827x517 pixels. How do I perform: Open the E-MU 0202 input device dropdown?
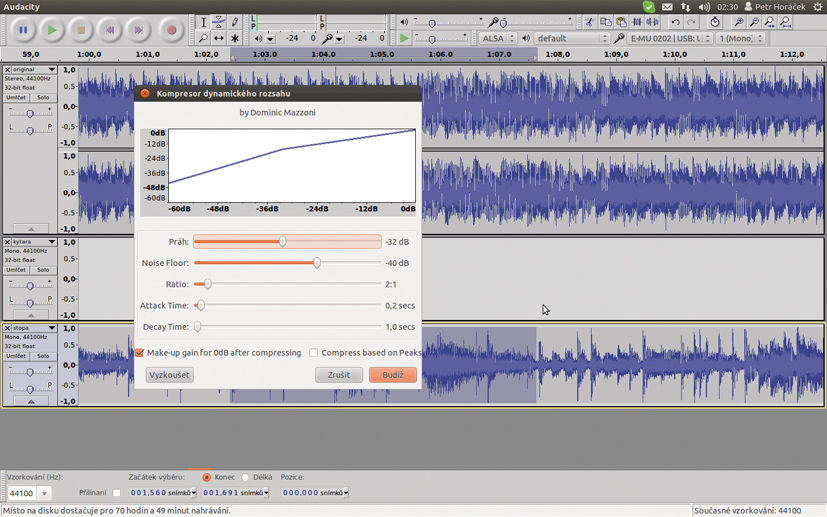point(670,38)
